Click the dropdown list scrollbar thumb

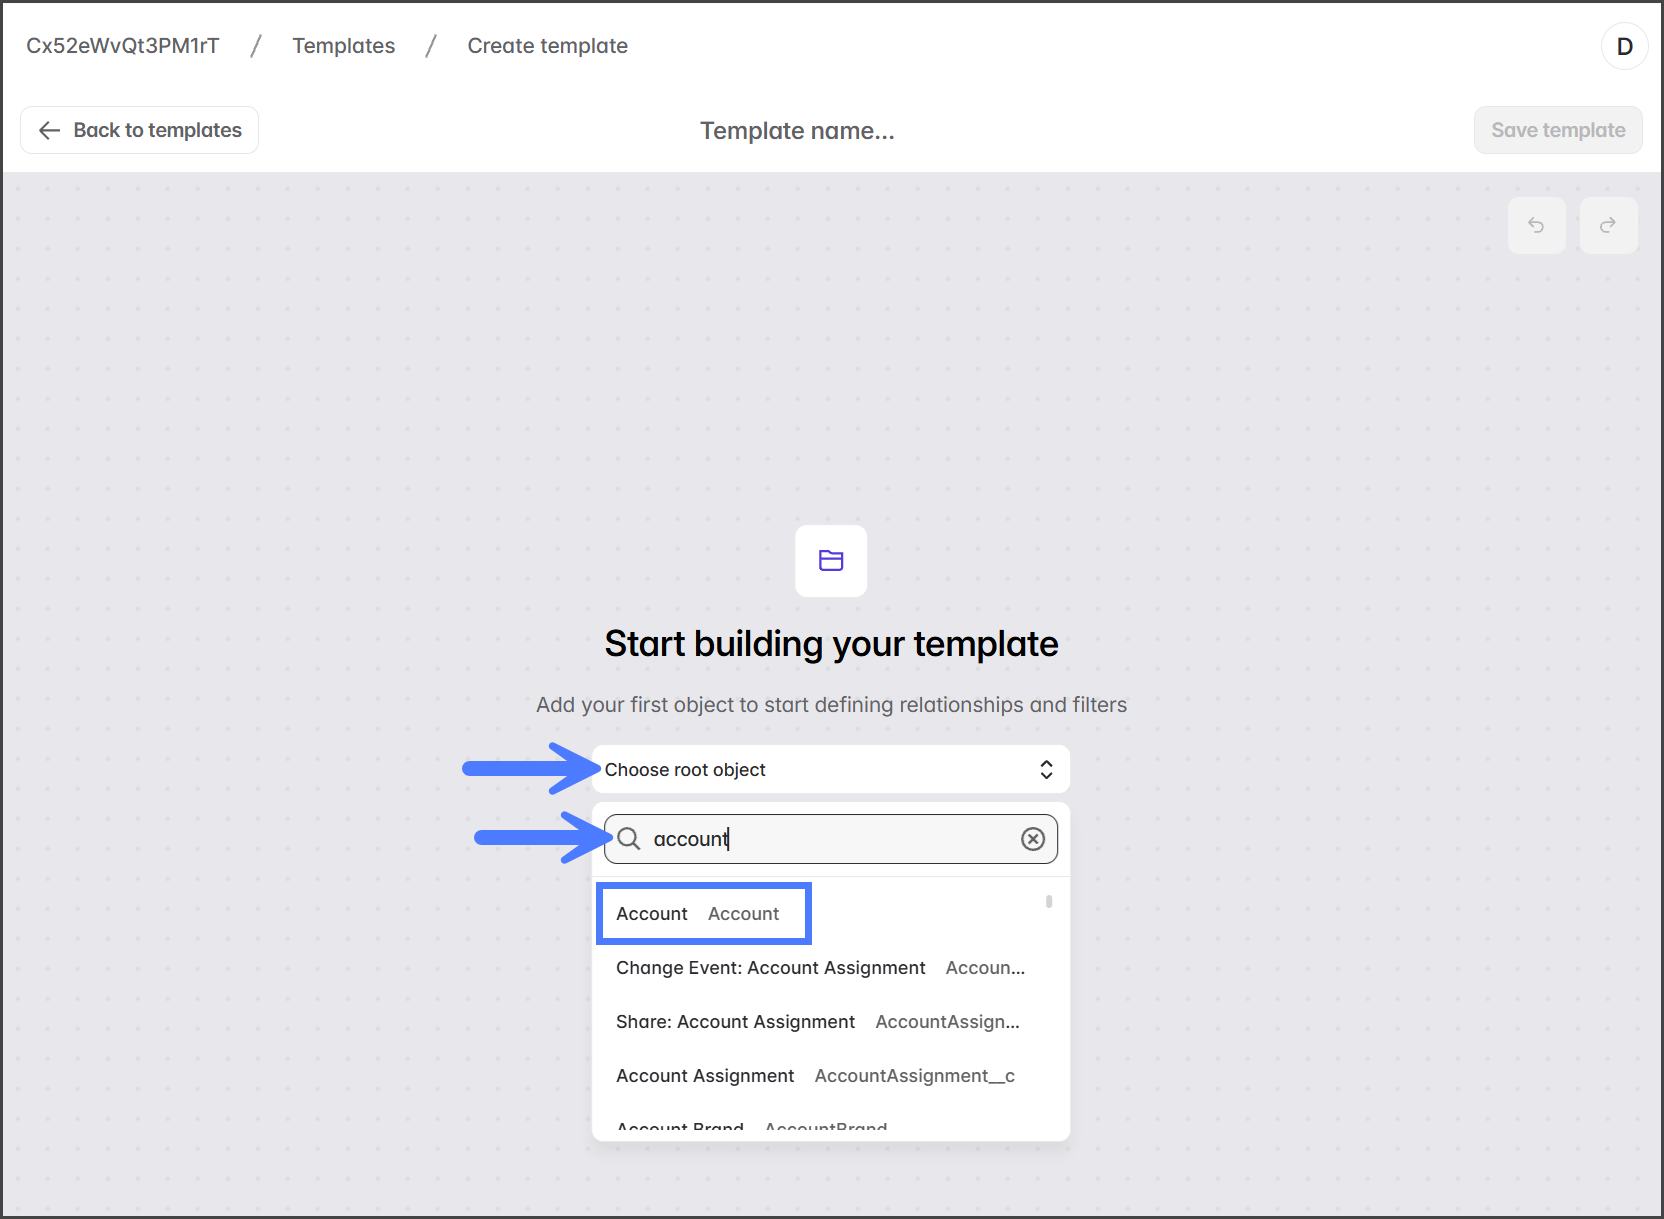pos(1048,901)
